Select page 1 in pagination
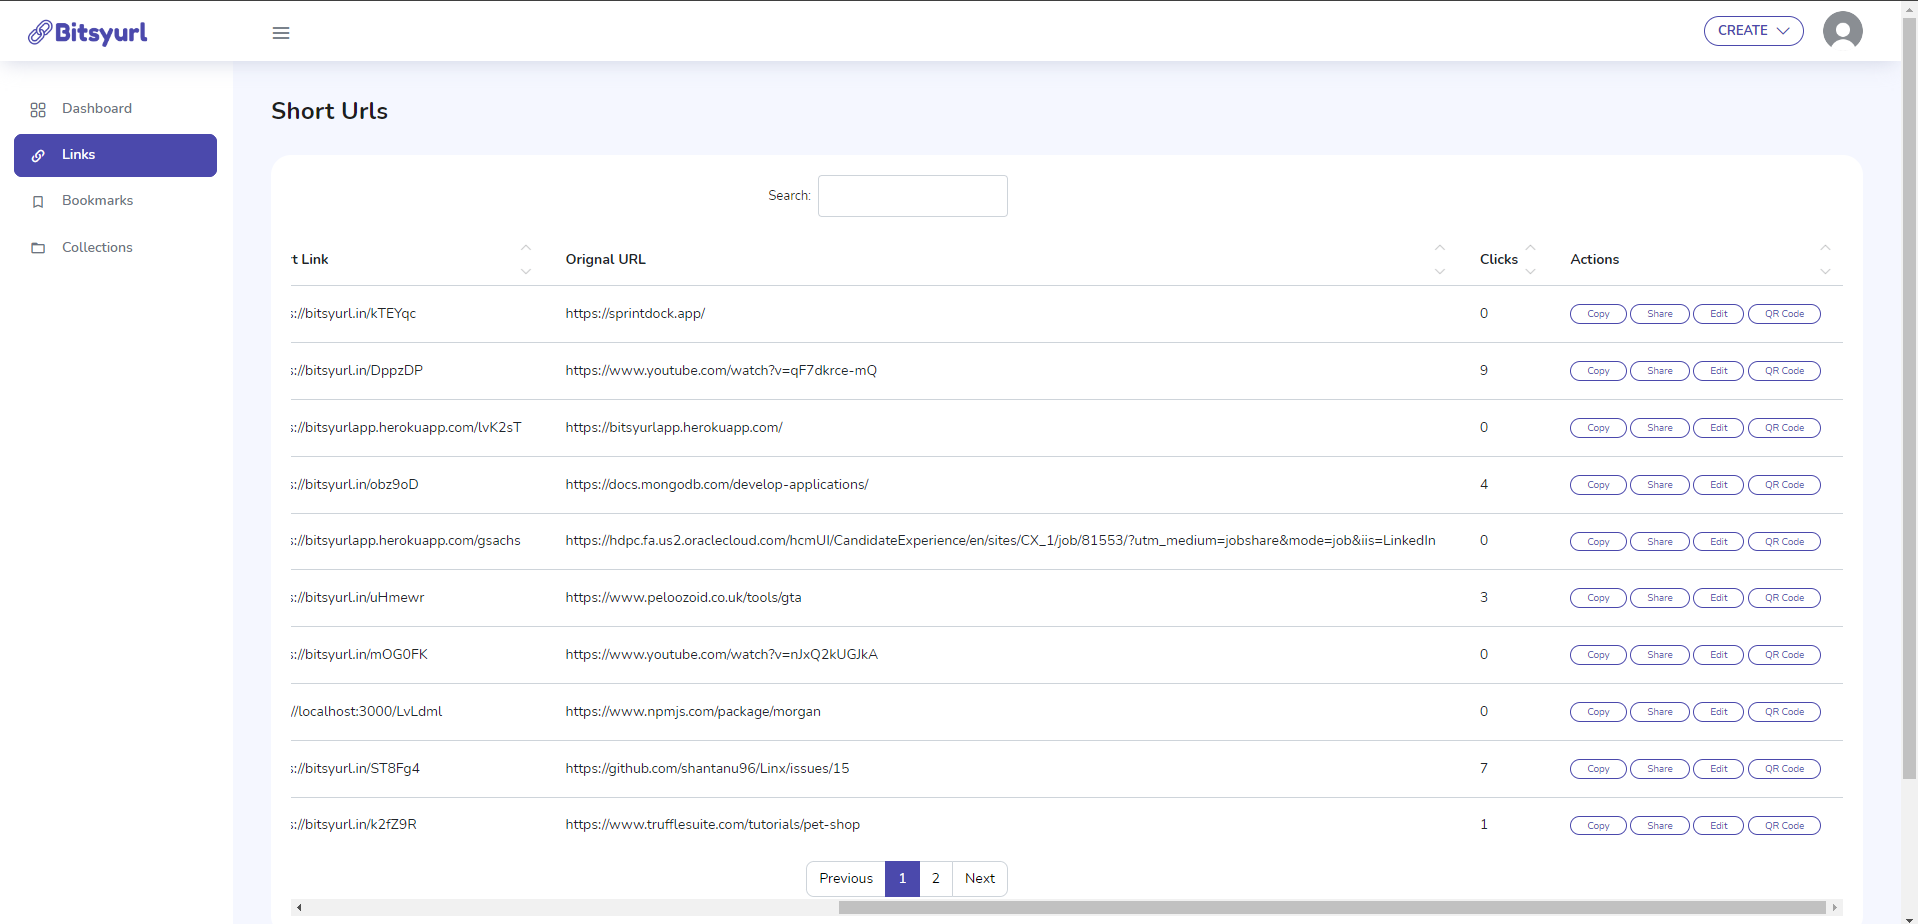Screen dimensions: 1918x924 point(902,879)
